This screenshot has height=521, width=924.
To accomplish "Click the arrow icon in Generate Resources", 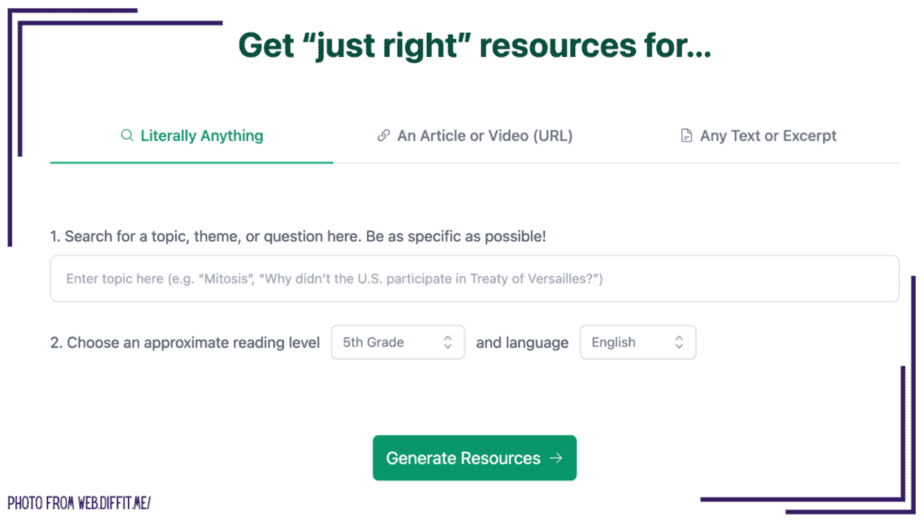I will (556, 458).
